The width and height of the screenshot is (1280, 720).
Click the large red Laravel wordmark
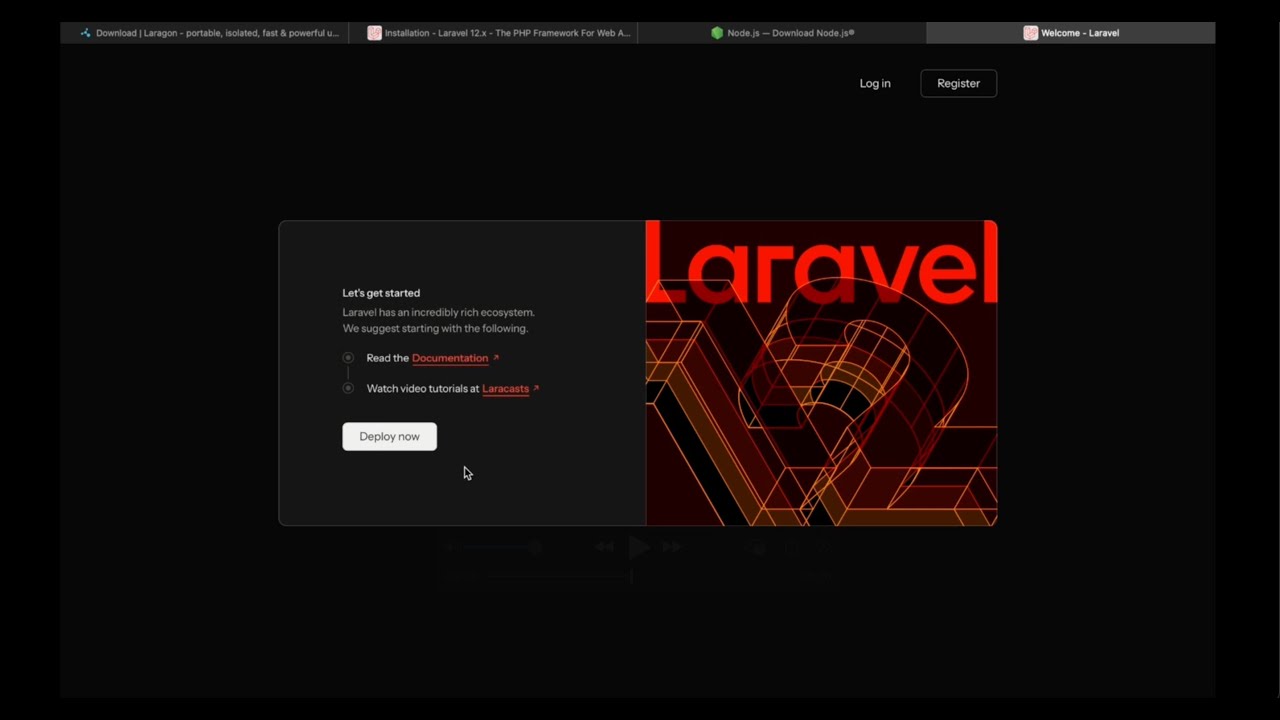(x=821, y=262)
